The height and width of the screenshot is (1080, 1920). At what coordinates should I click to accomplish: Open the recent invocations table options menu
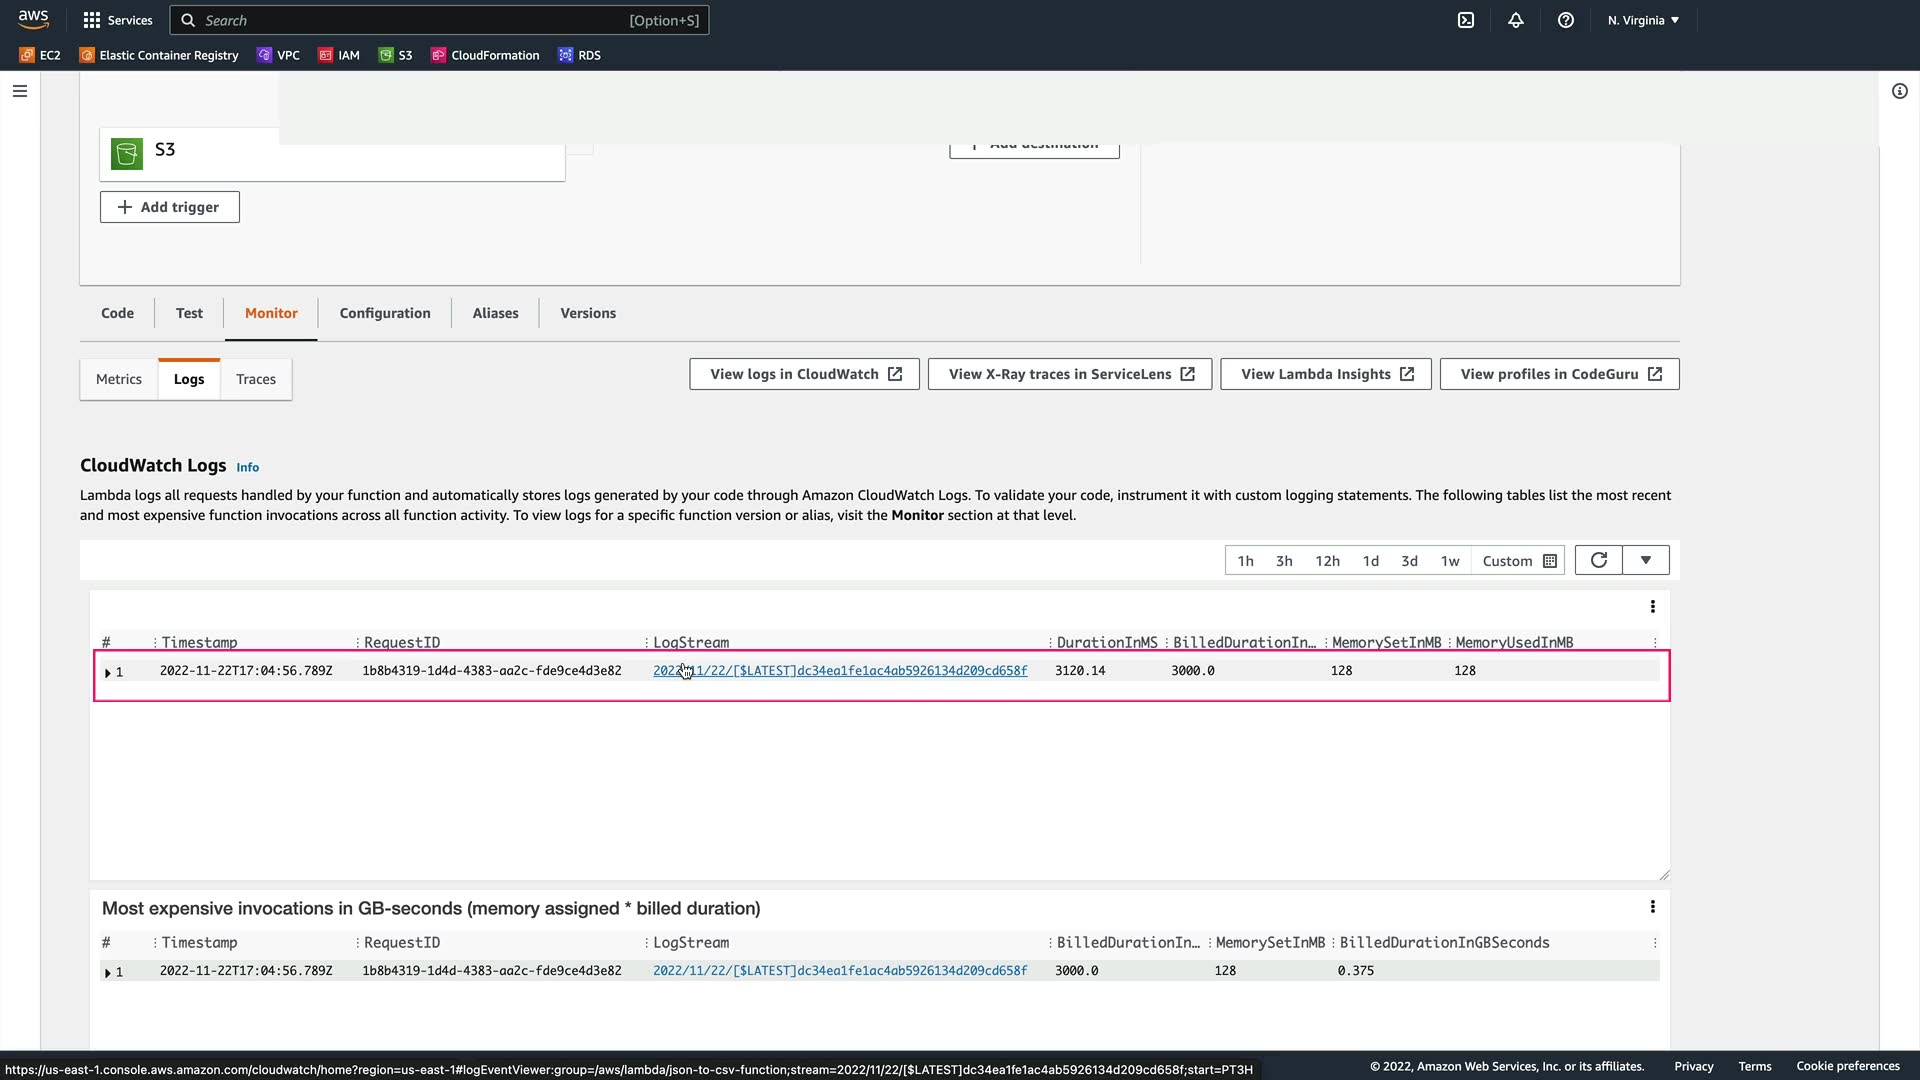pyautogui.click(x=1652, y=607)
